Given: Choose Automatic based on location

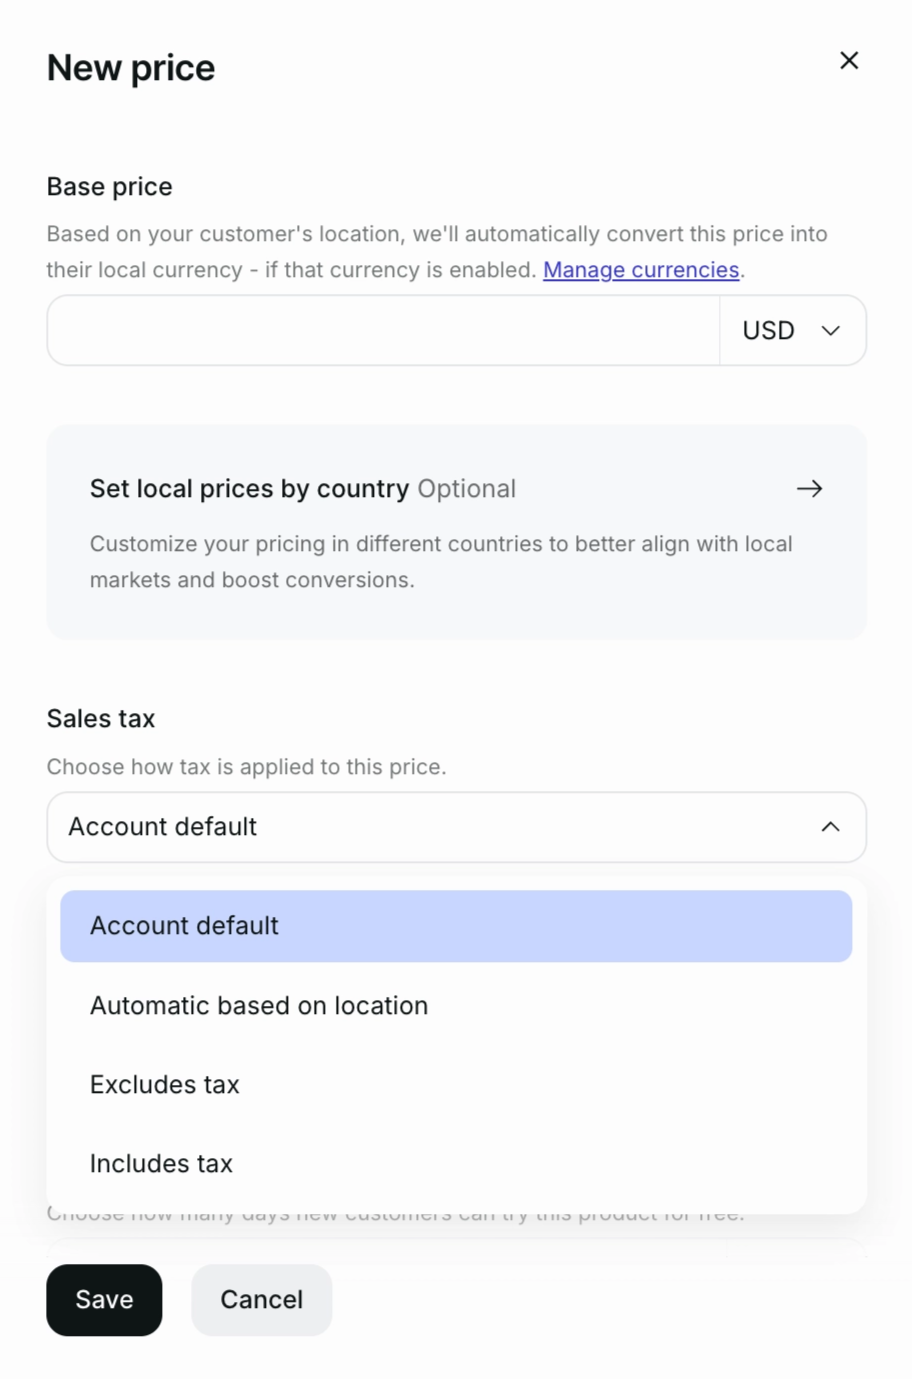Looking at the screenshot, I should (x=259, y=1006).
